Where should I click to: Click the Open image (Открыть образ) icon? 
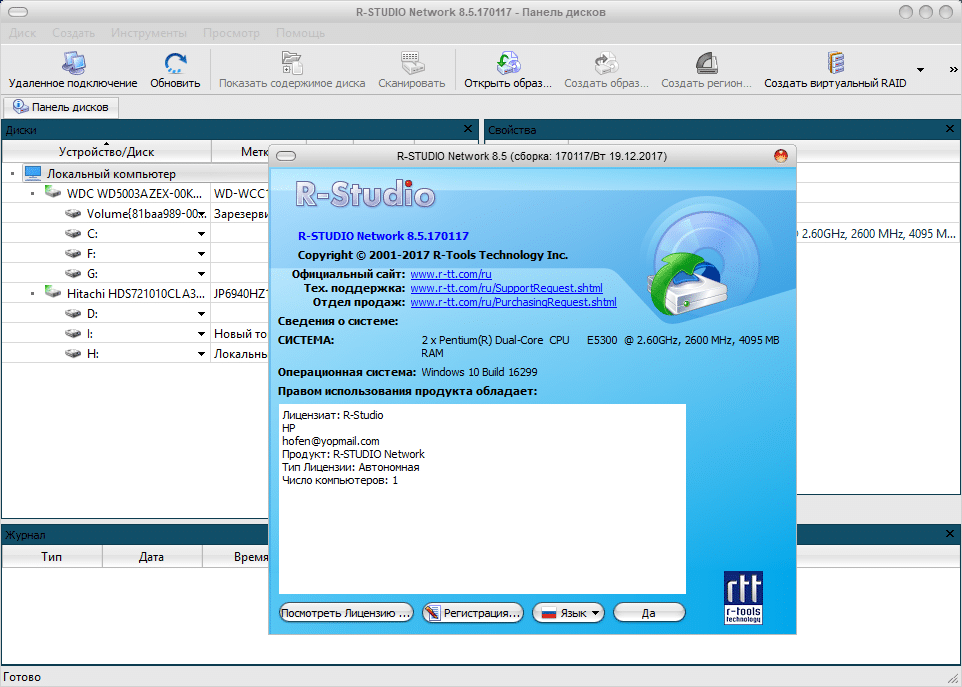pyautogui.click(x=507, y=66)
